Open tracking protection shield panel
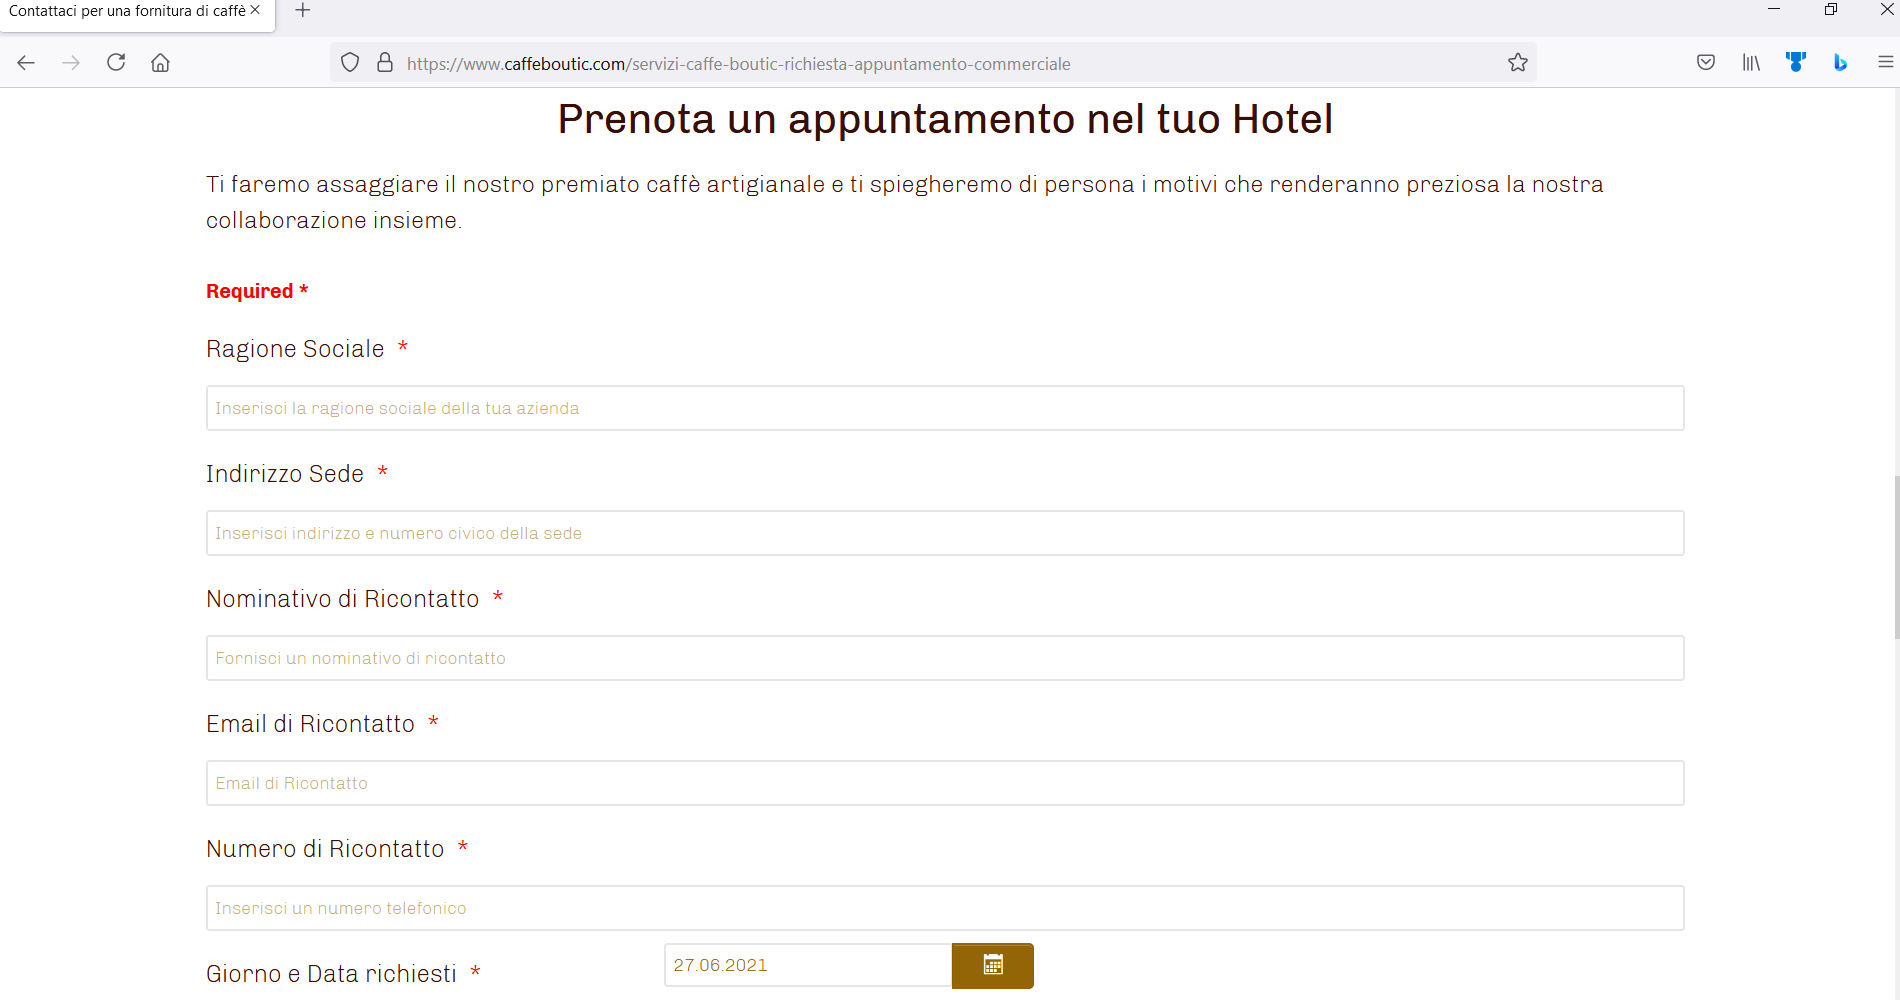 coord(350,63)
